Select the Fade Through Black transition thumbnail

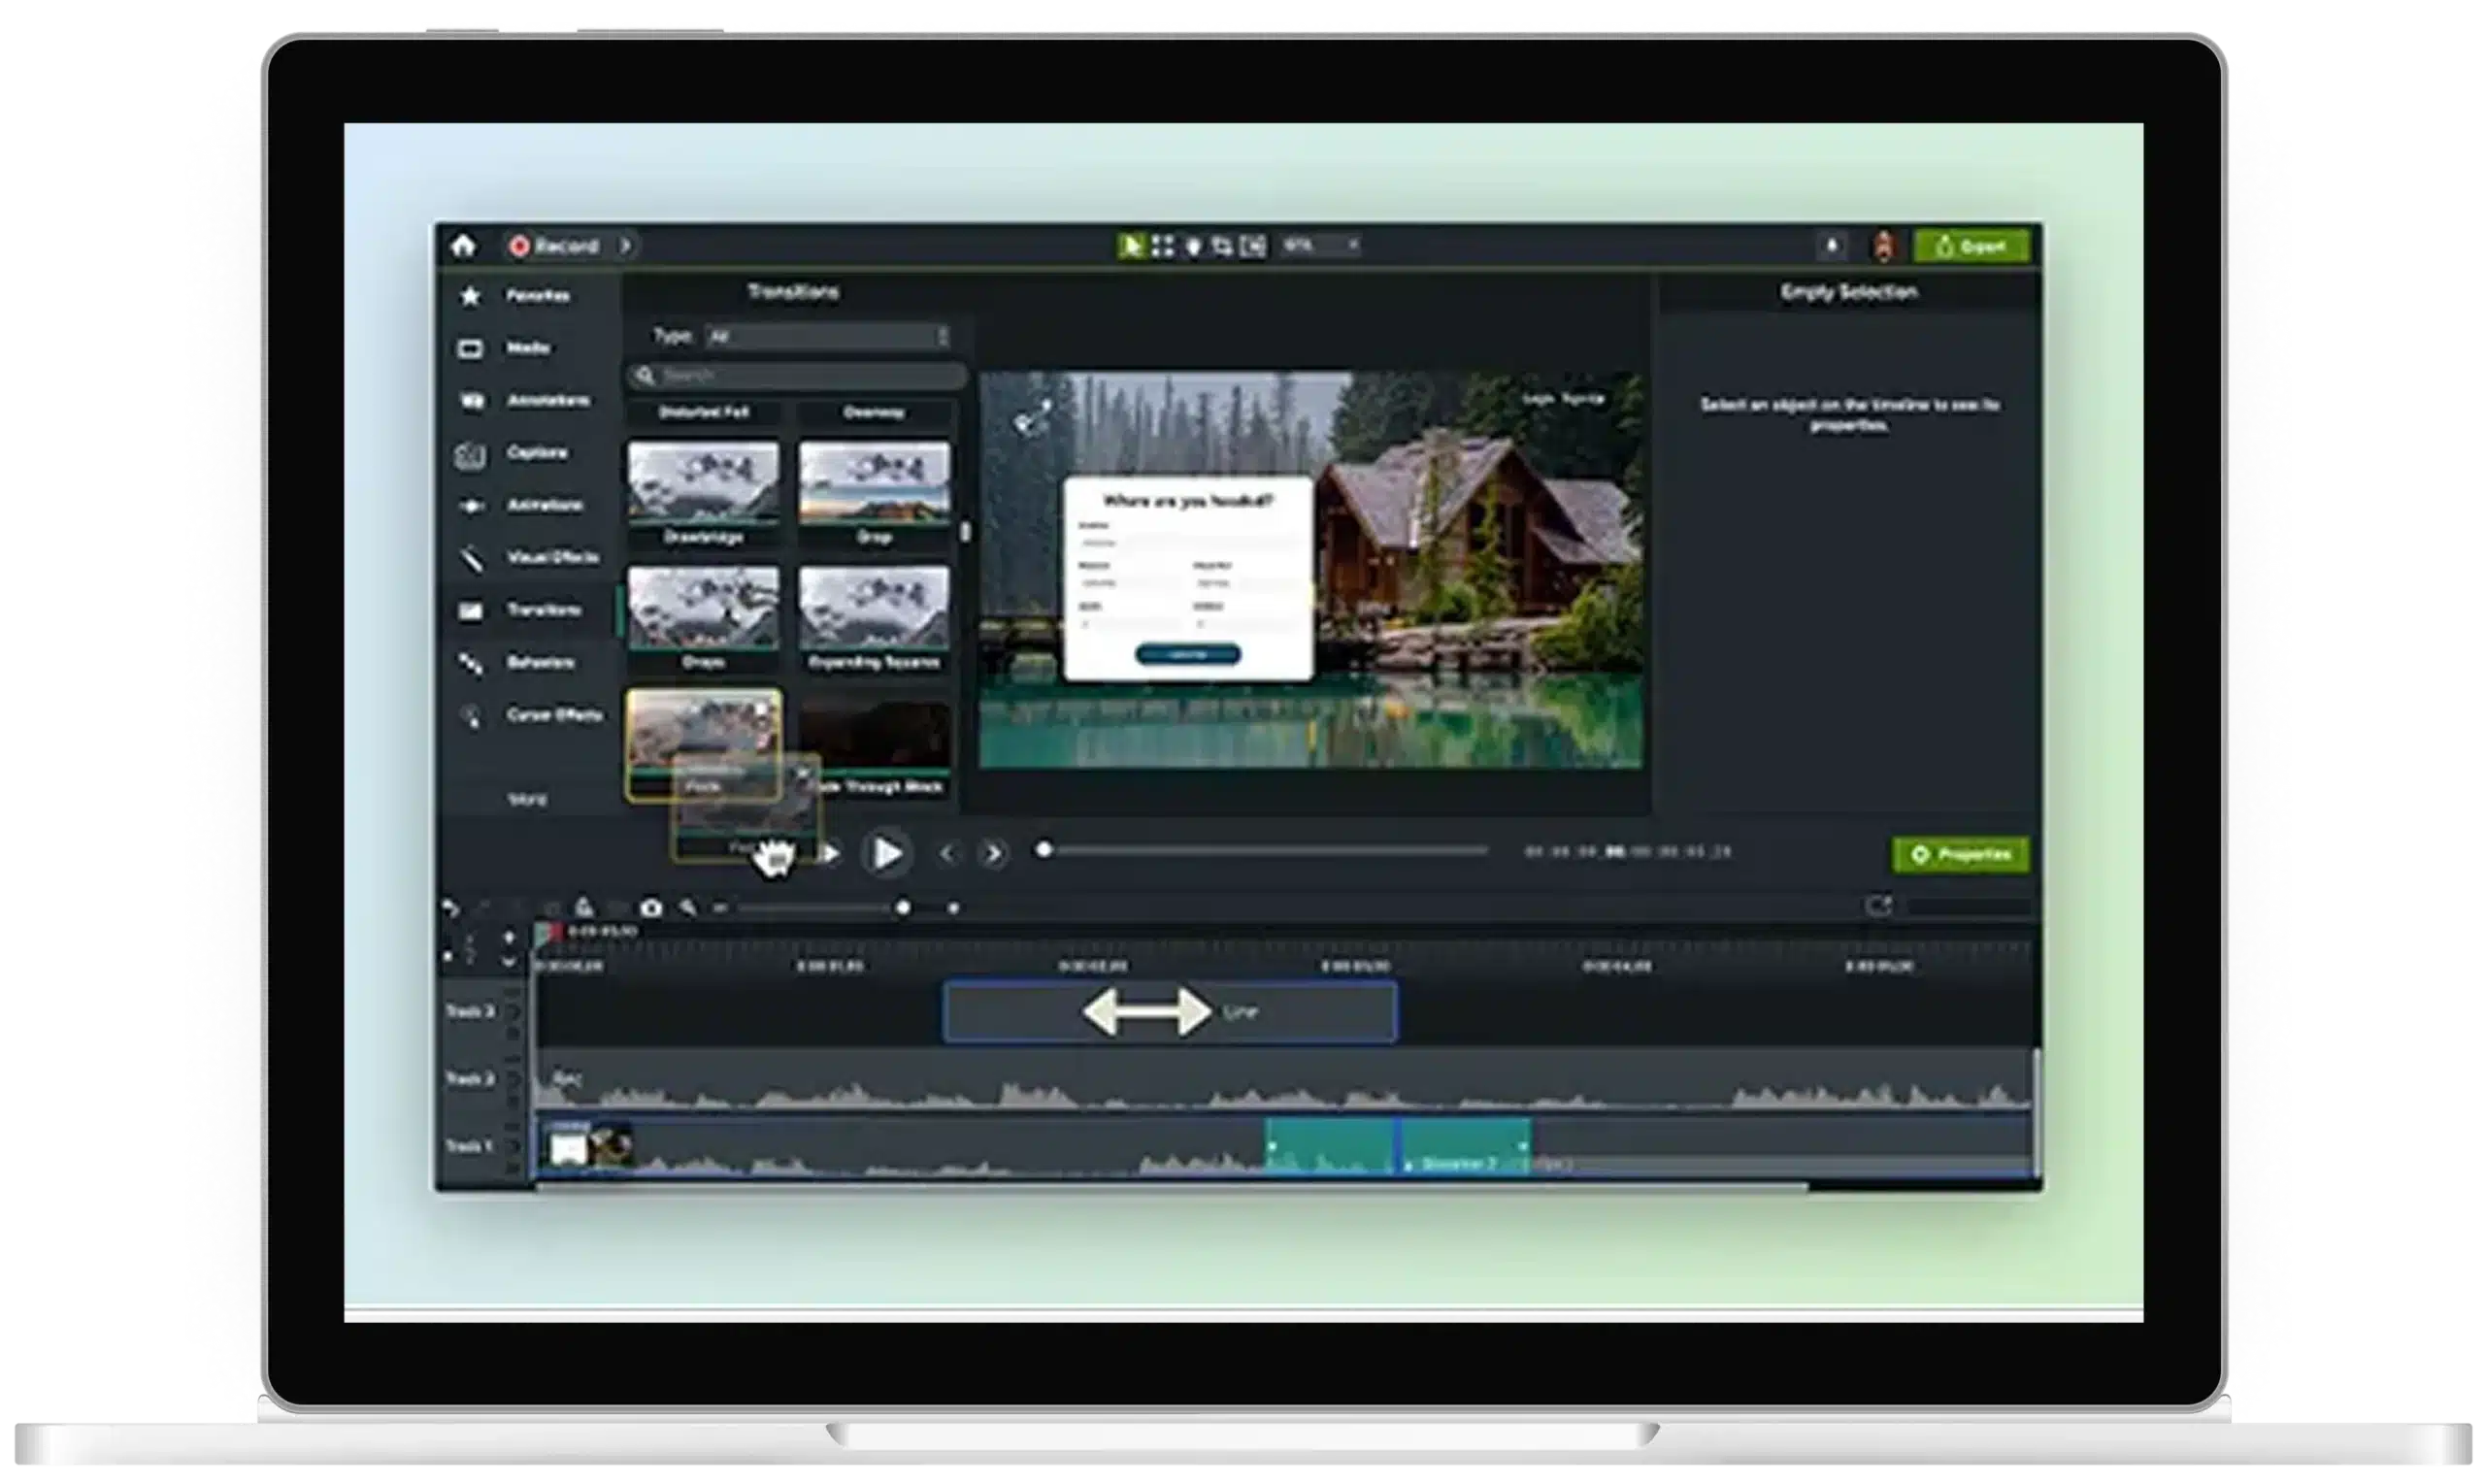click(x=874, y=734)
